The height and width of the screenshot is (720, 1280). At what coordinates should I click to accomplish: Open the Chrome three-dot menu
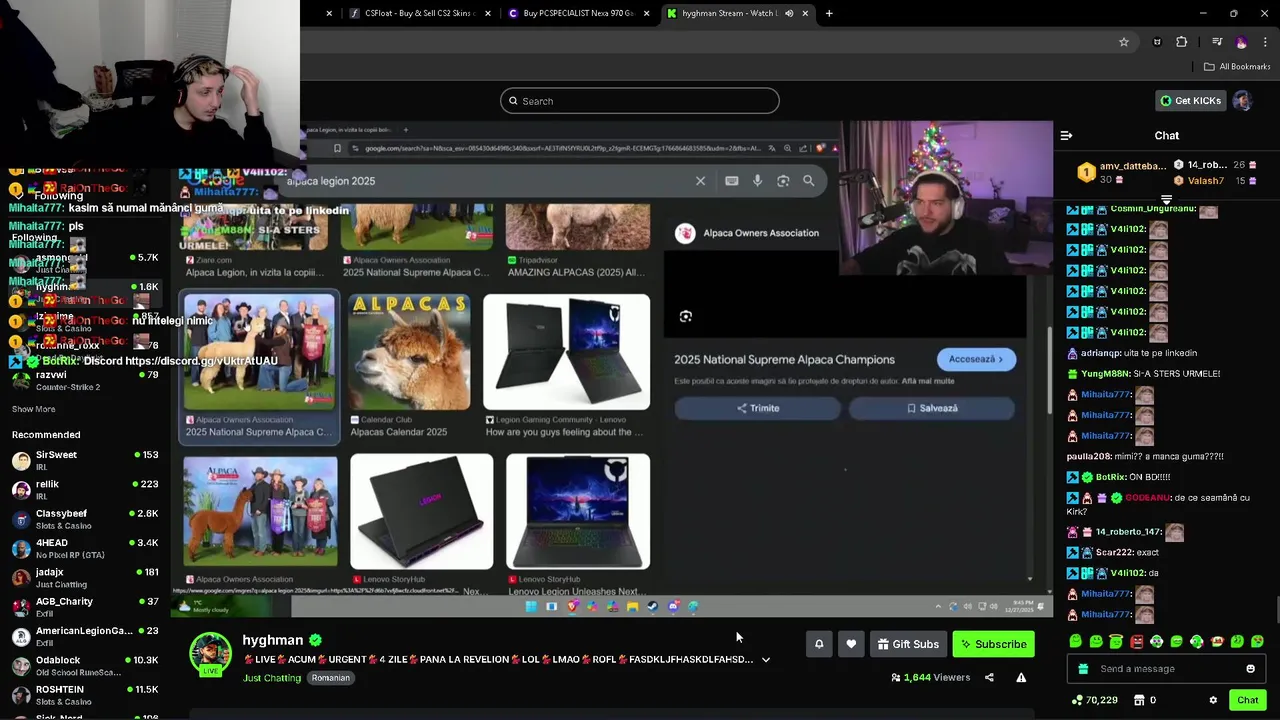1265,42
